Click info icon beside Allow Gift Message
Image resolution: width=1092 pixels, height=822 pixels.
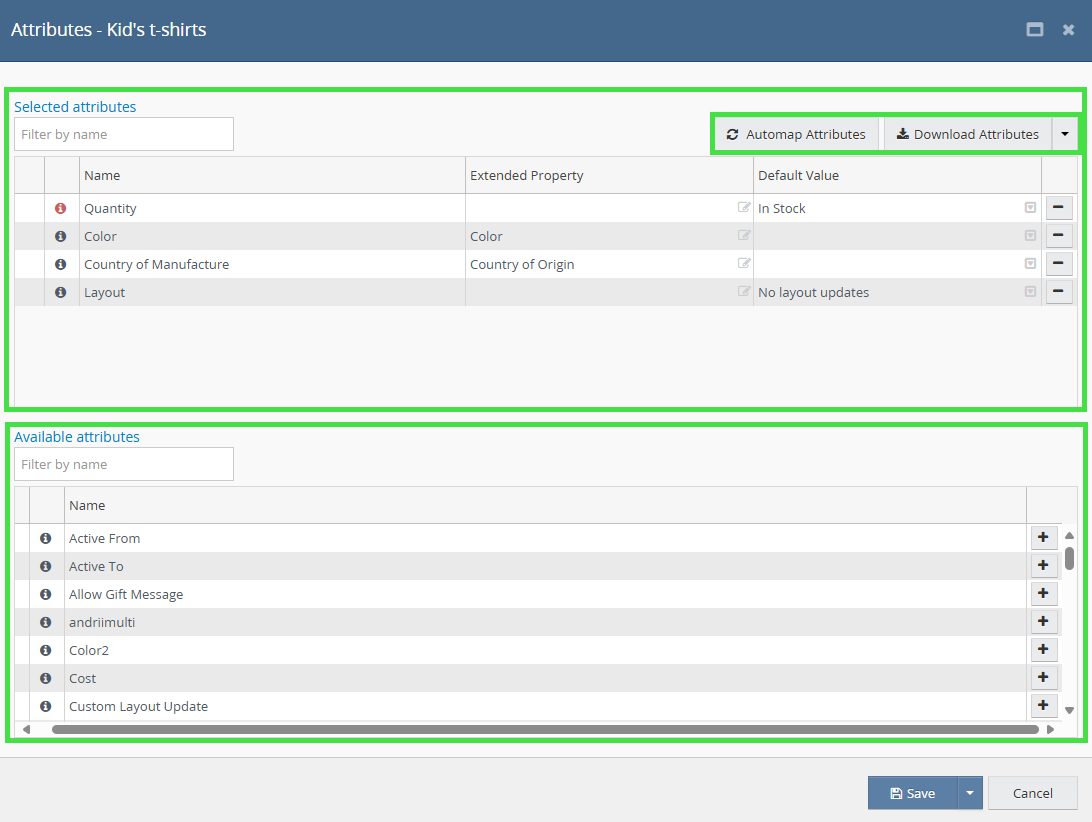45,594
